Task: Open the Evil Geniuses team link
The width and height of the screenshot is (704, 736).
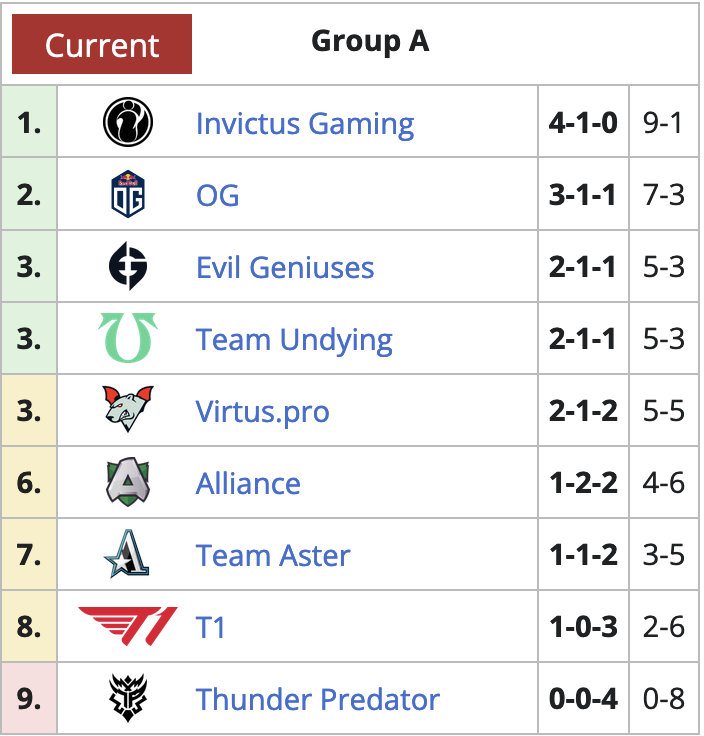Action: click(285, 268)
